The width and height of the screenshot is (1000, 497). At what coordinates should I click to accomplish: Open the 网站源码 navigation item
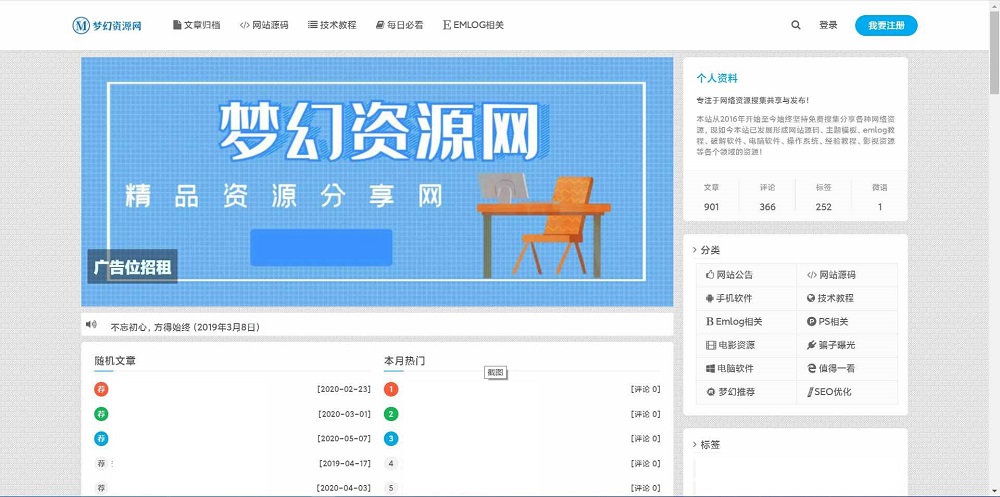point(264,26)
